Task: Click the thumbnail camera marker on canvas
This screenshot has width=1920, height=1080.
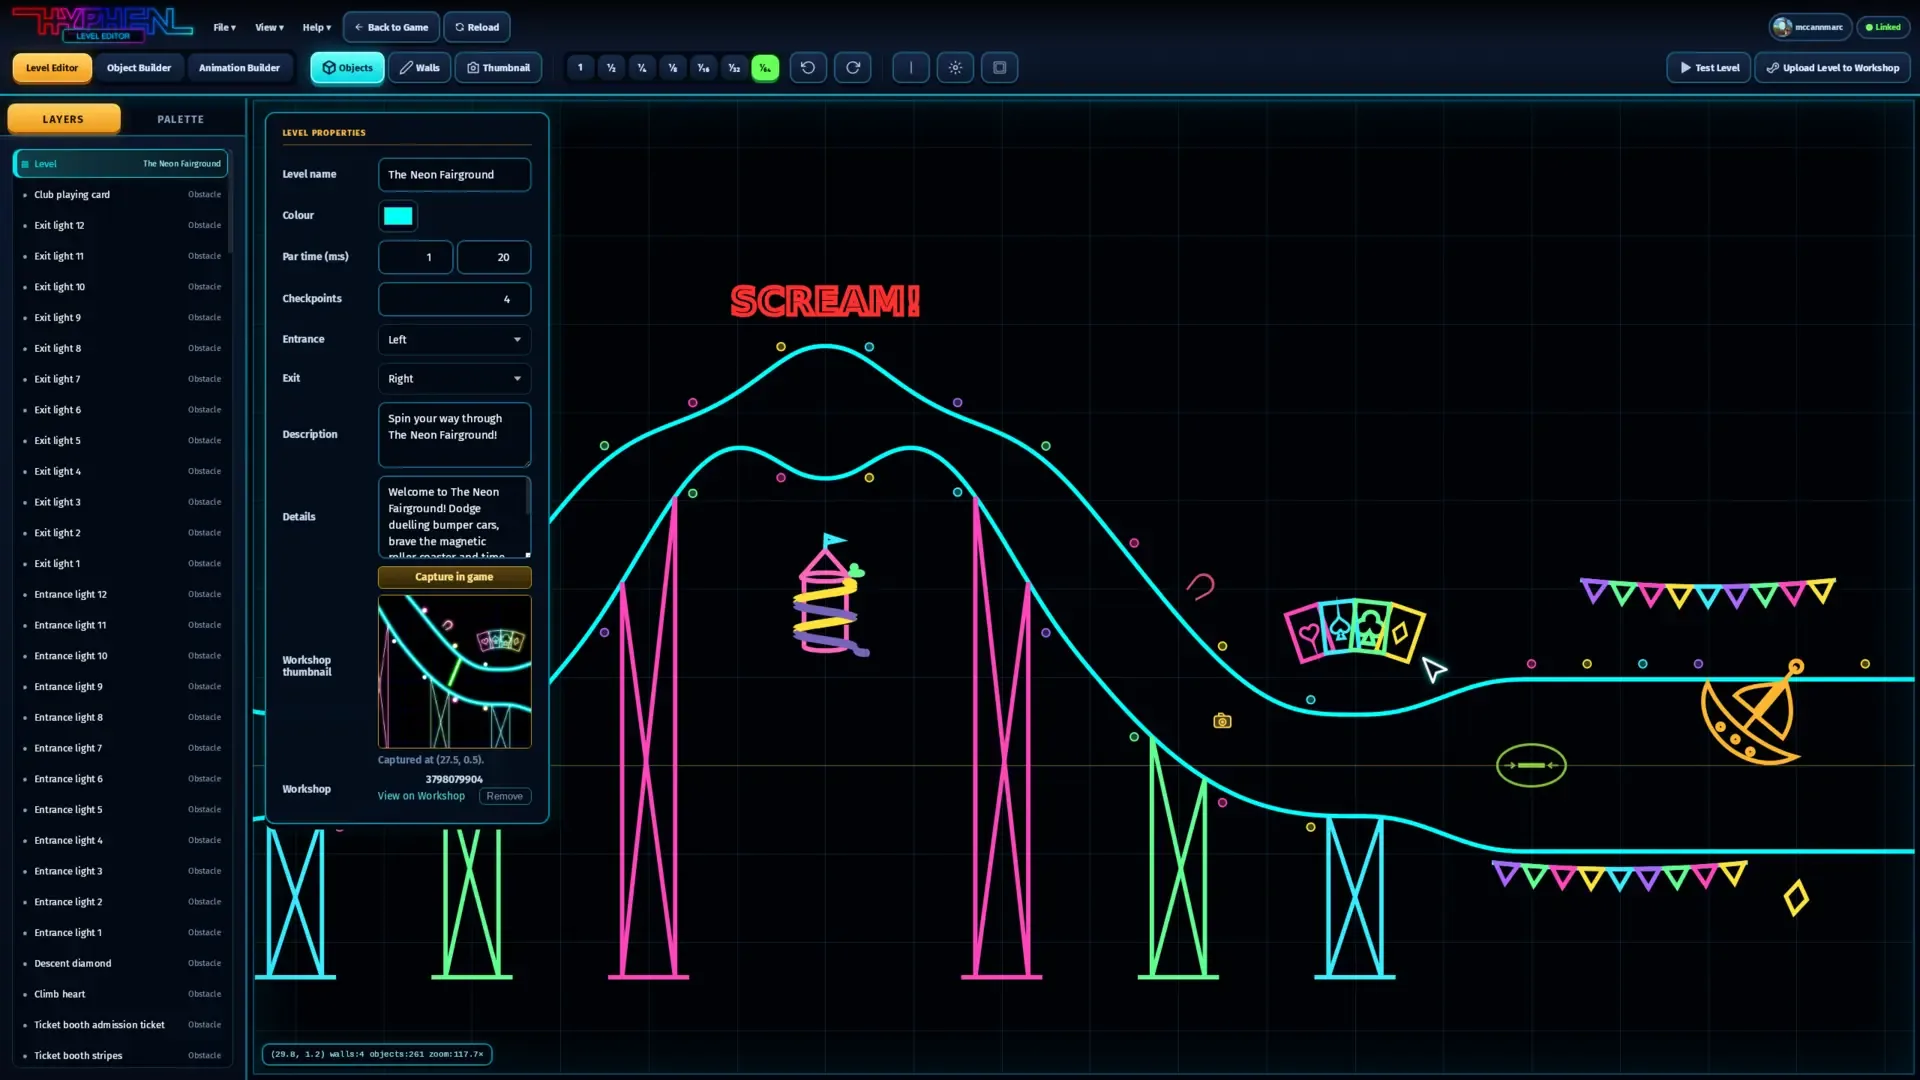Action: coord(1222,721)
